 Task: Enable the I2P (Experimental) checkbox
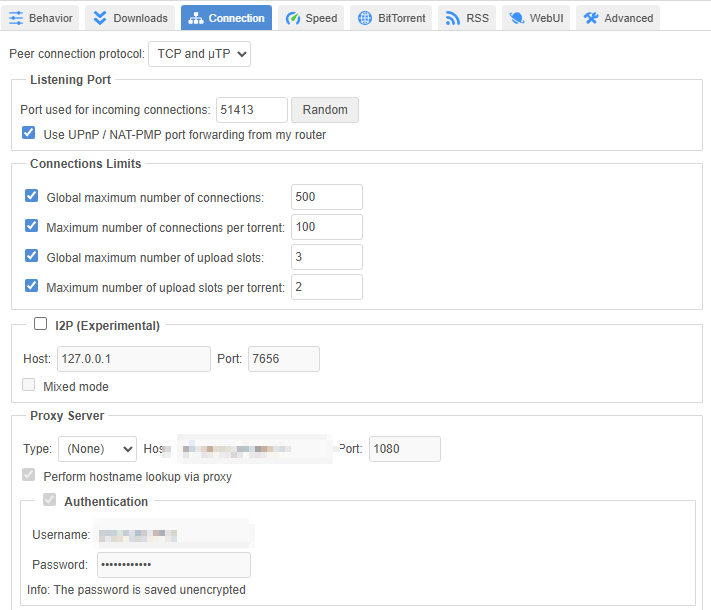click(41, 324)
